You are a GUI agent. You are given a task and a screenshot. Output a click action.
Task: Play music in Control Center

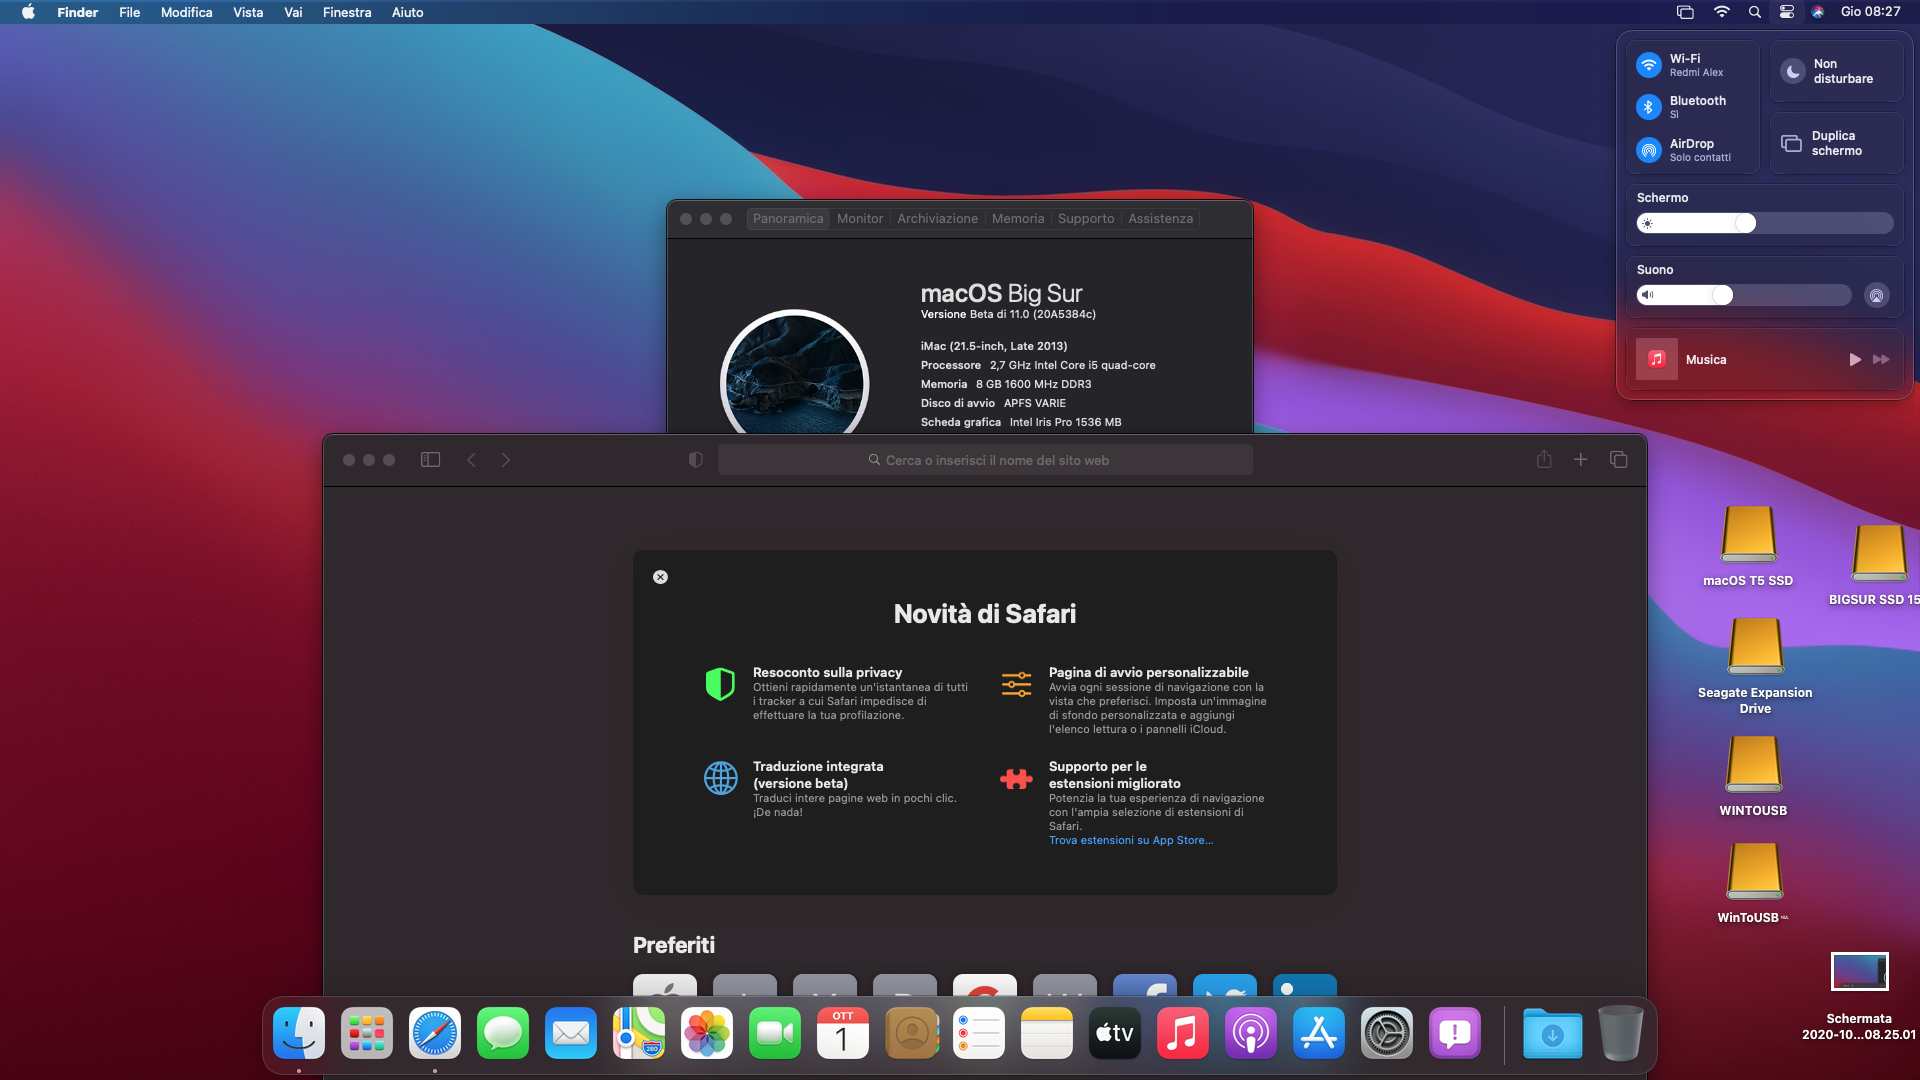[x=1855, y=359]
